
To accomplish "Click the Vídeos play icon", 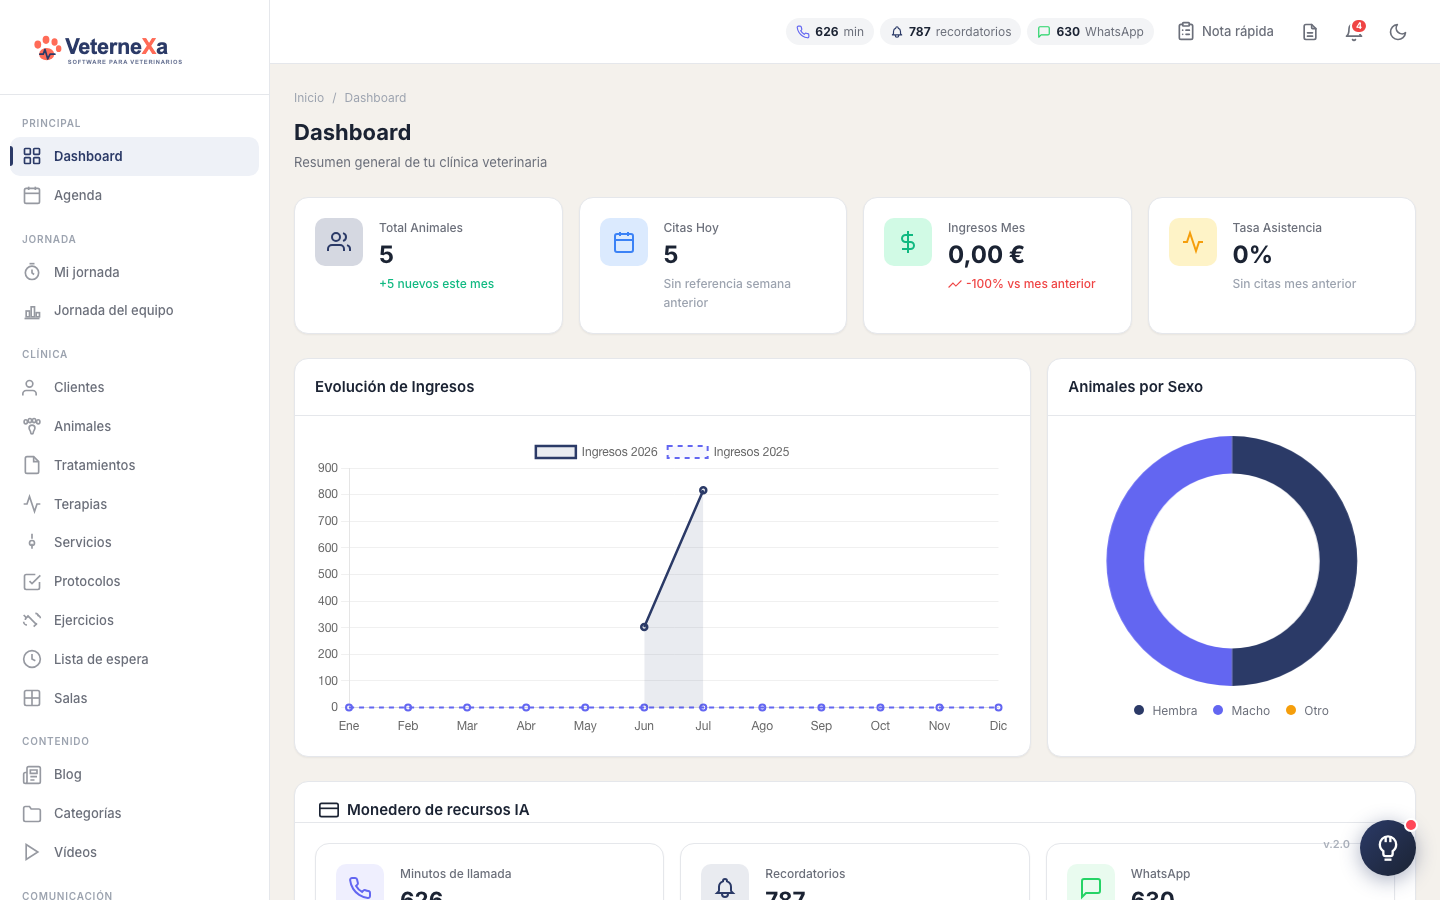I will tap(32, 852).
